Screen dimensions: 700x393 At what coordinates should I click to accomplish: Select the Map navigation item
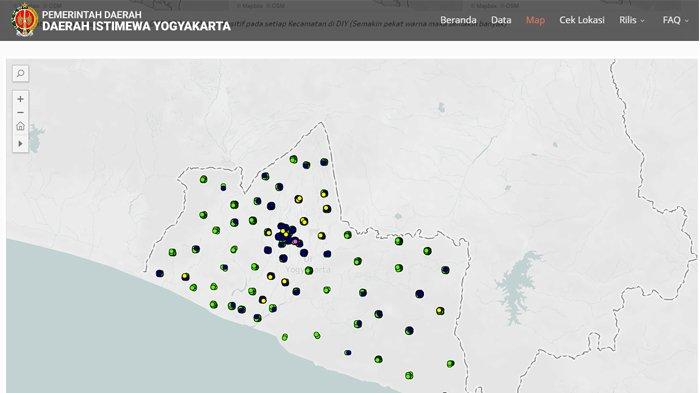535,20
